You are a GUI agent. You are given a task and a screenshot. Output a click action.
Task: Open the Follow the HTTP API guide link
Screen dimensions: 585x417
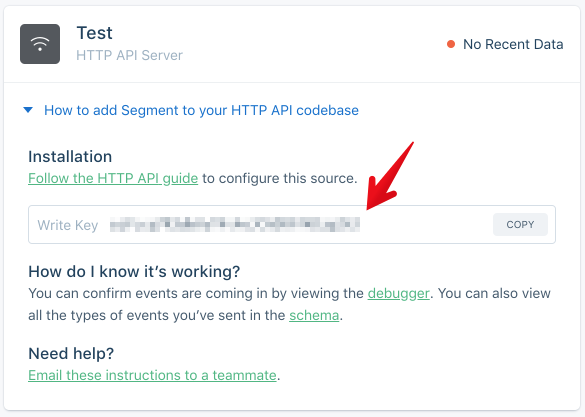(x=113, y=178)
